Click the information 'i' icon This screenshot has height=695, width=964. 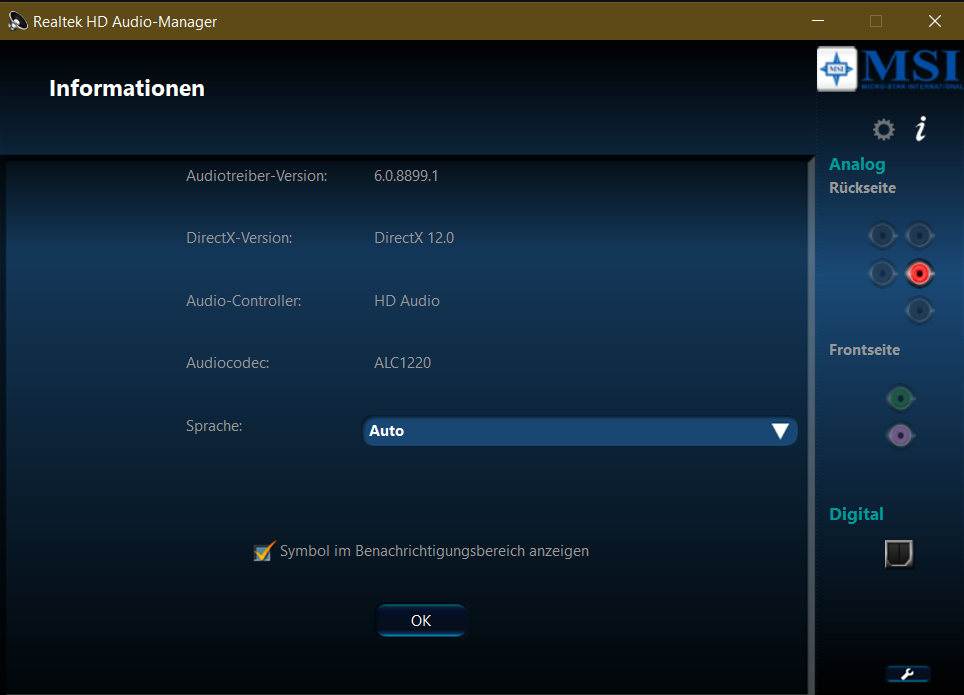point(920,129)
